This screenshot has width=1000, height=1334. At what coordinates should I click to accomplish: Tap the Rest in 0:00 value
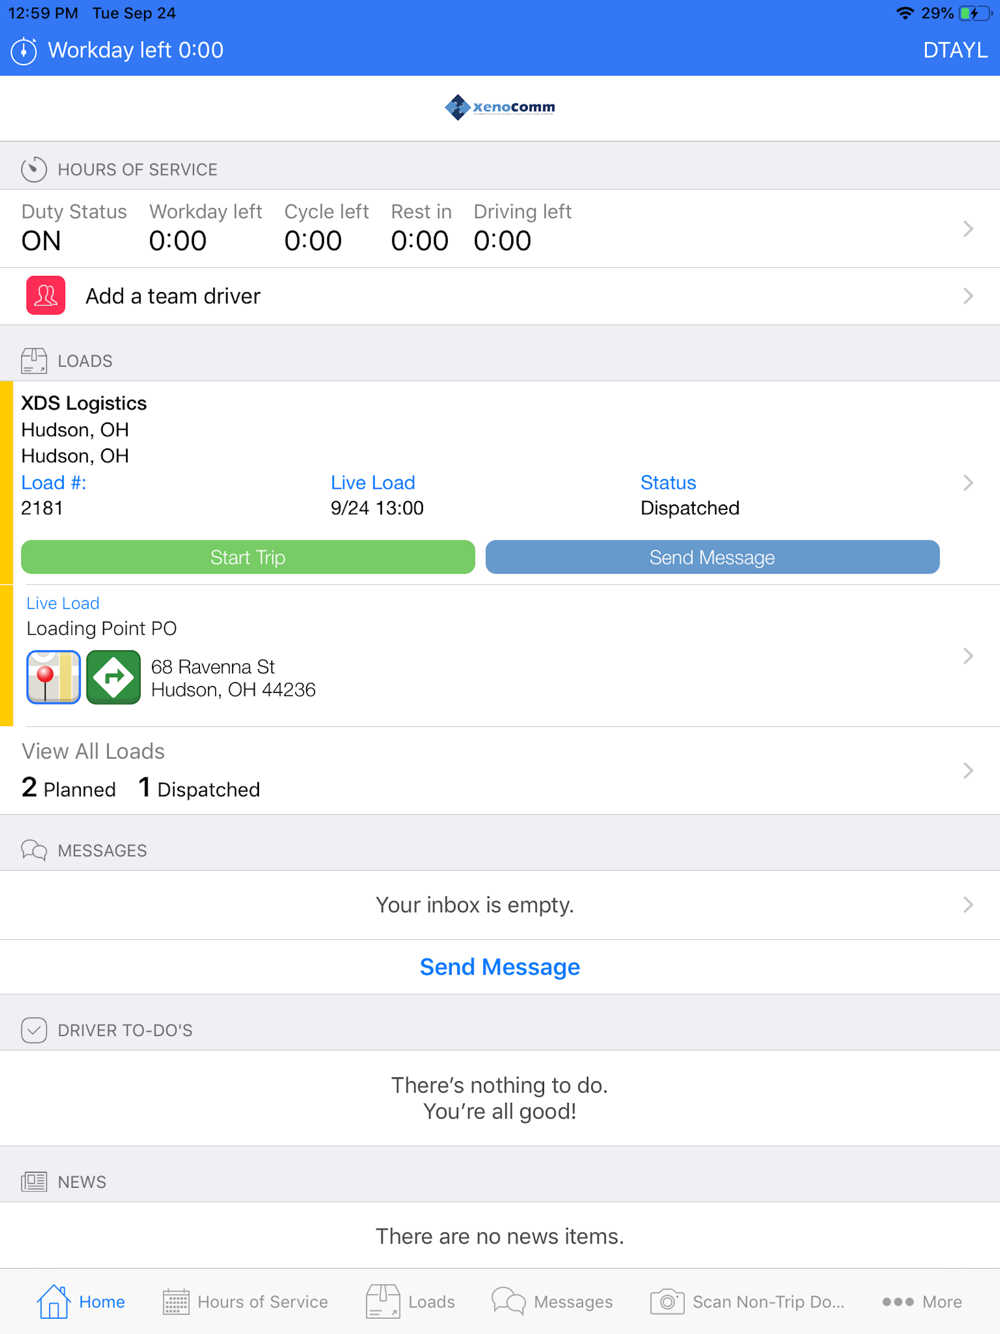(x=420, y=241)
